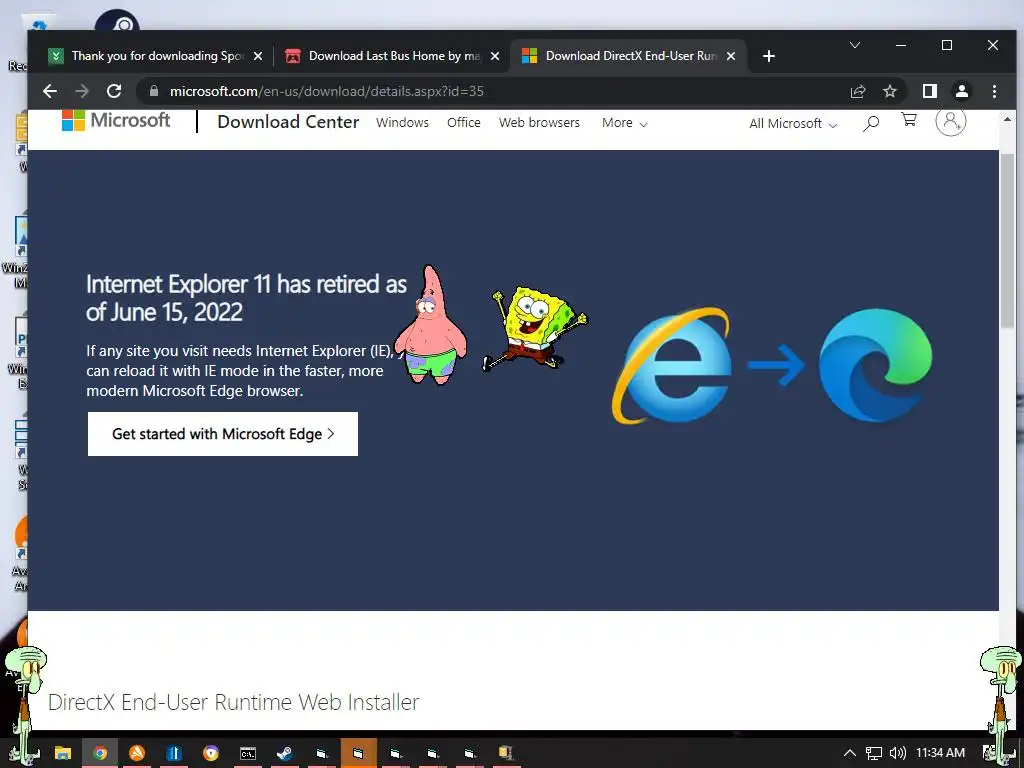This screenshot has height=768, width=1024.
Task: Click the Microsoft logo
Action: pyautogui.click(x=116, y=120)
